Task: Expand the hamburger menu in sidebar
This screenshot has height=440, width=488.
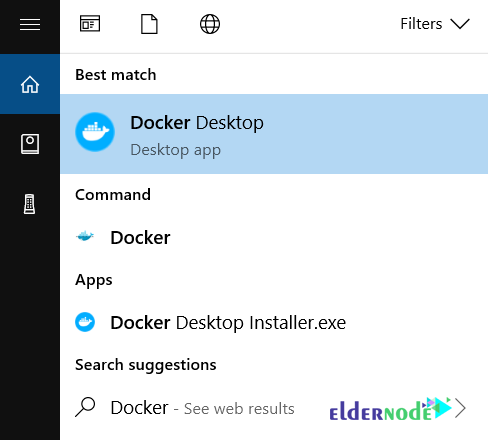Action: [30, 24]
